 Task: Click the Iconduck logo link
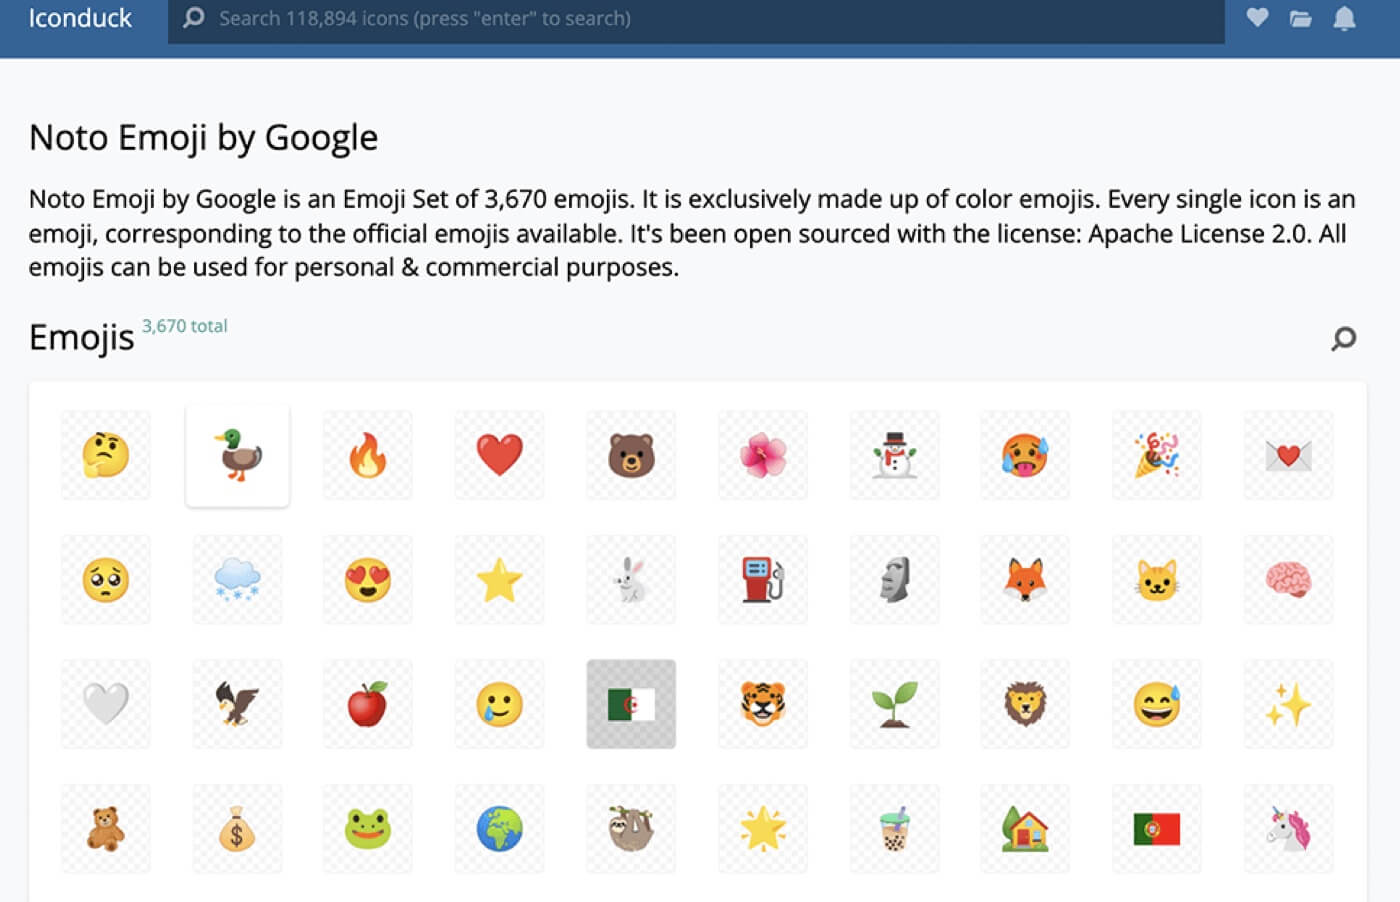pos(80,18)
